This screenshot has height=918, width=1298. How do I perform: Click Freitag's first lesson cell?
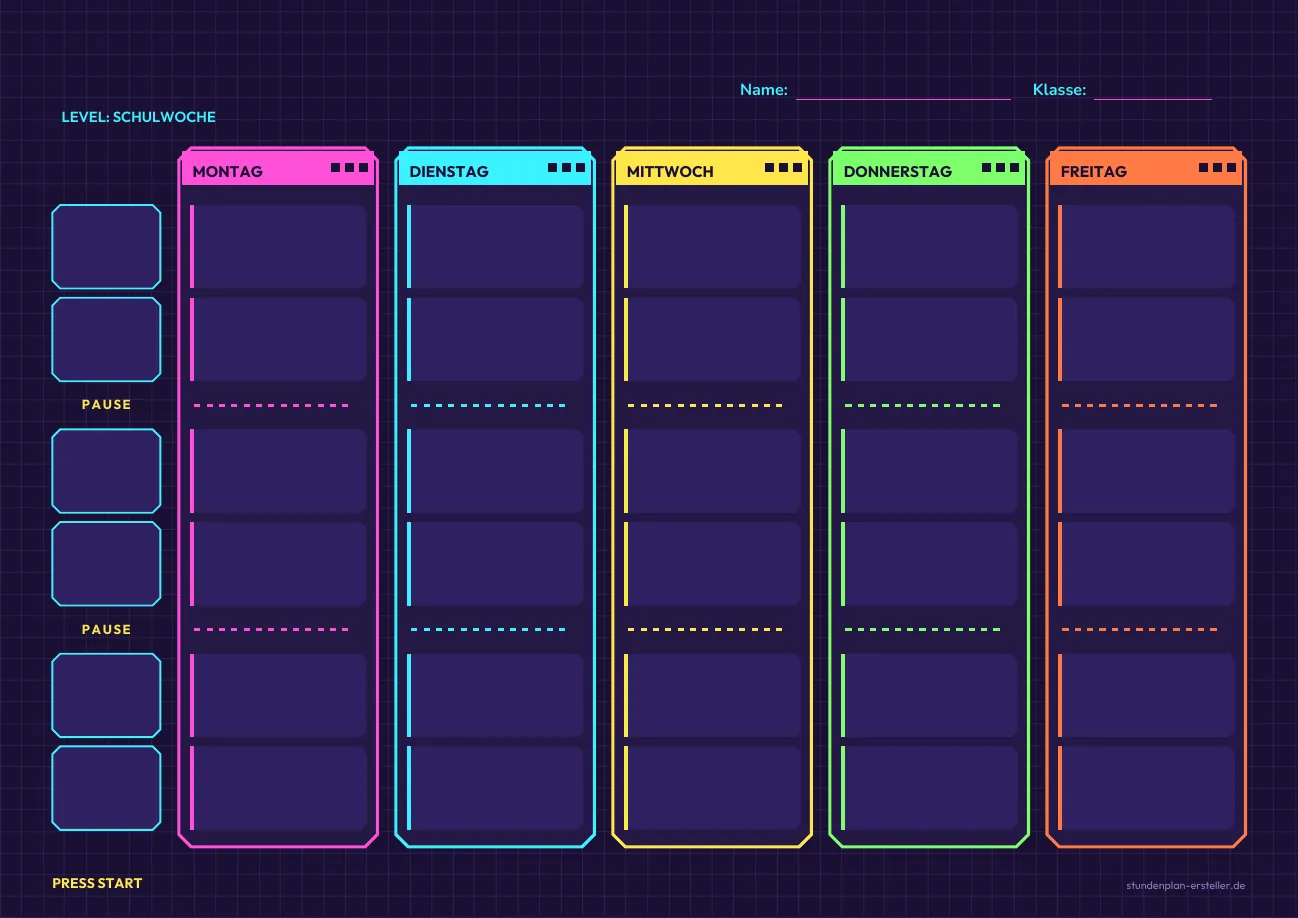1146,247
